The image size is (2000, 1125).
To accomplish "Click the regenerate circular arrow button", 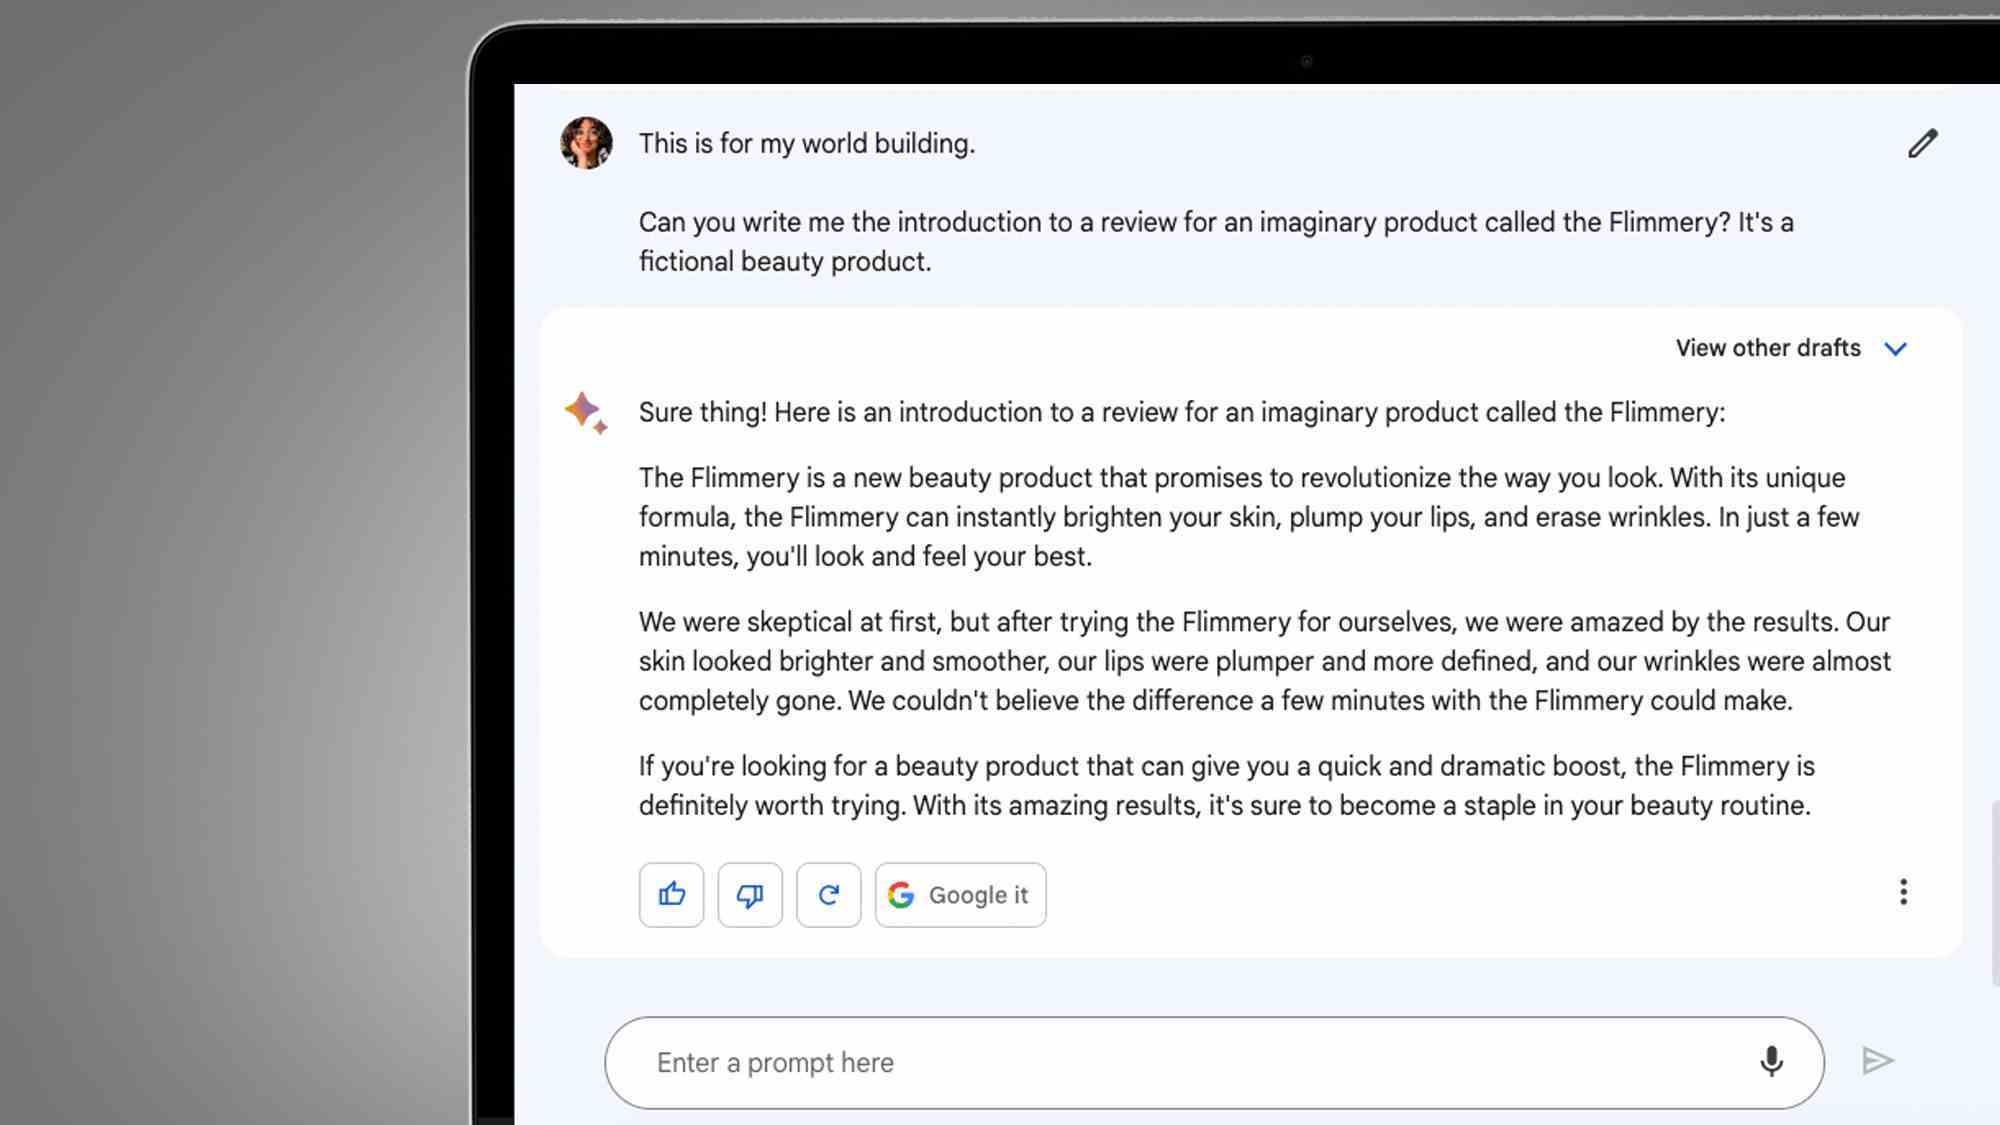I will point(828,894).
